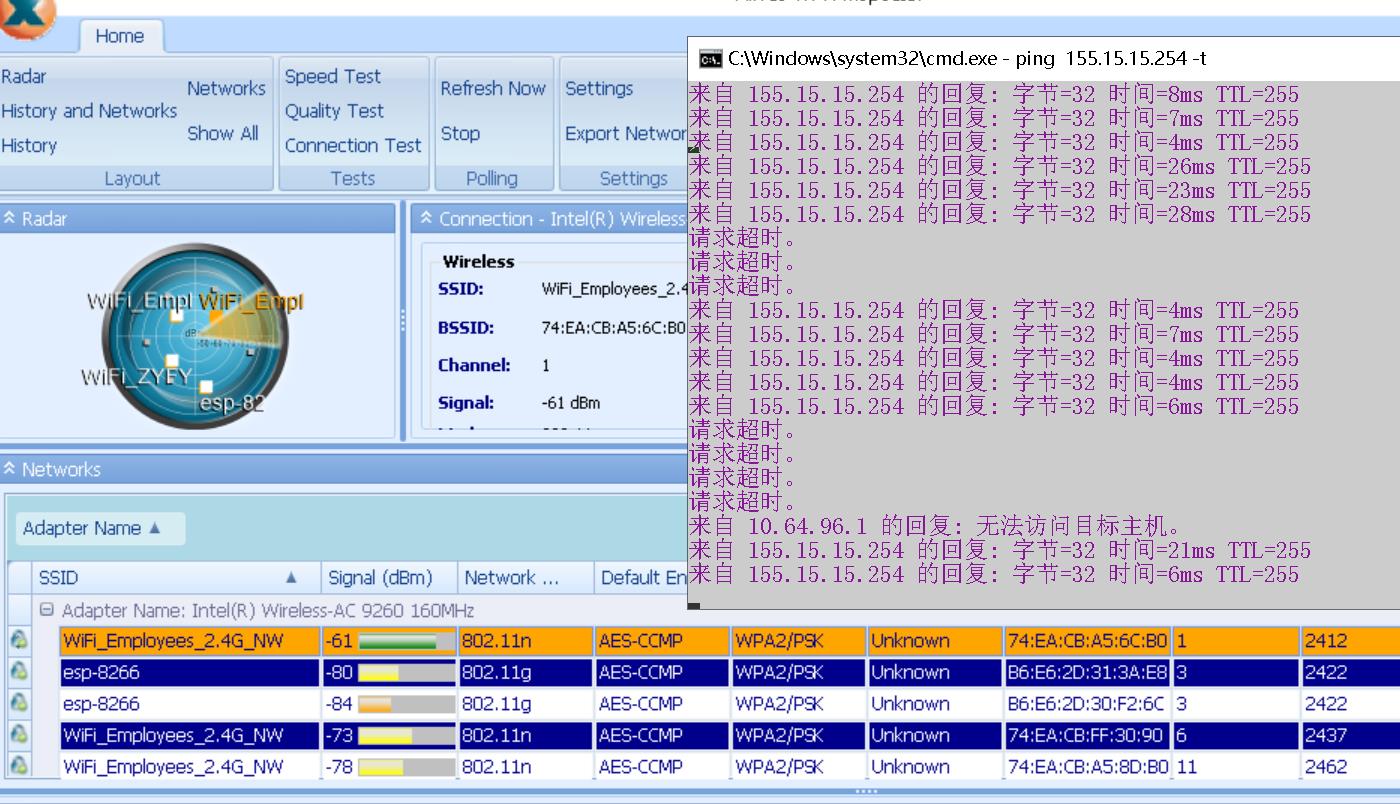
Task: Sort by the Default Encryption column header
Action: (641, 577)
